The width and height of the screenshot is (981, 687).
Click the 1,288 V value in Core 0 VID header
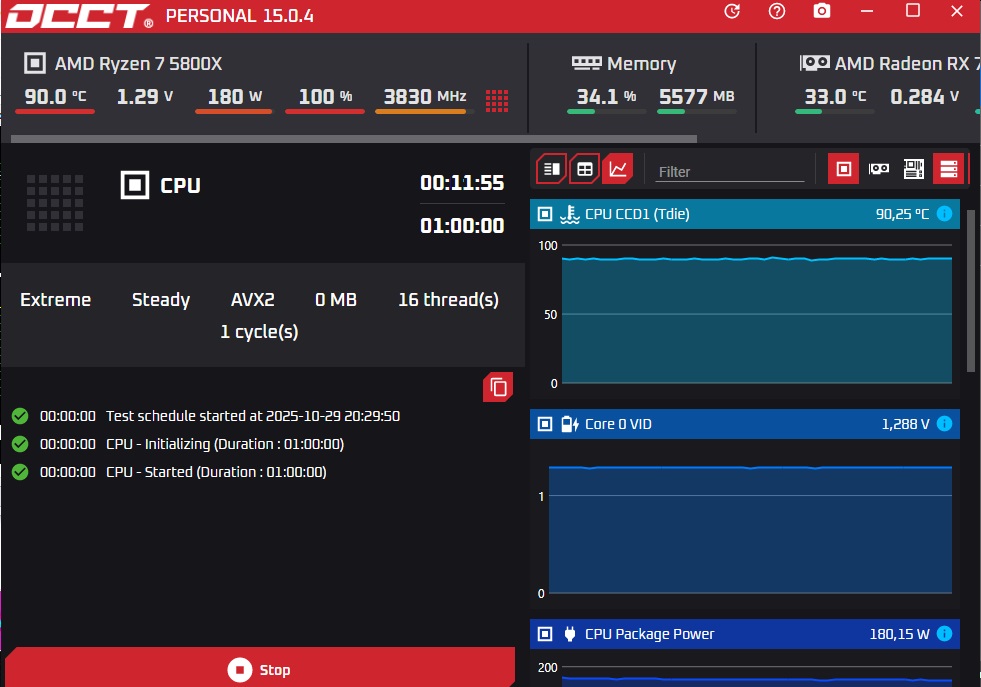click(905, 424)
